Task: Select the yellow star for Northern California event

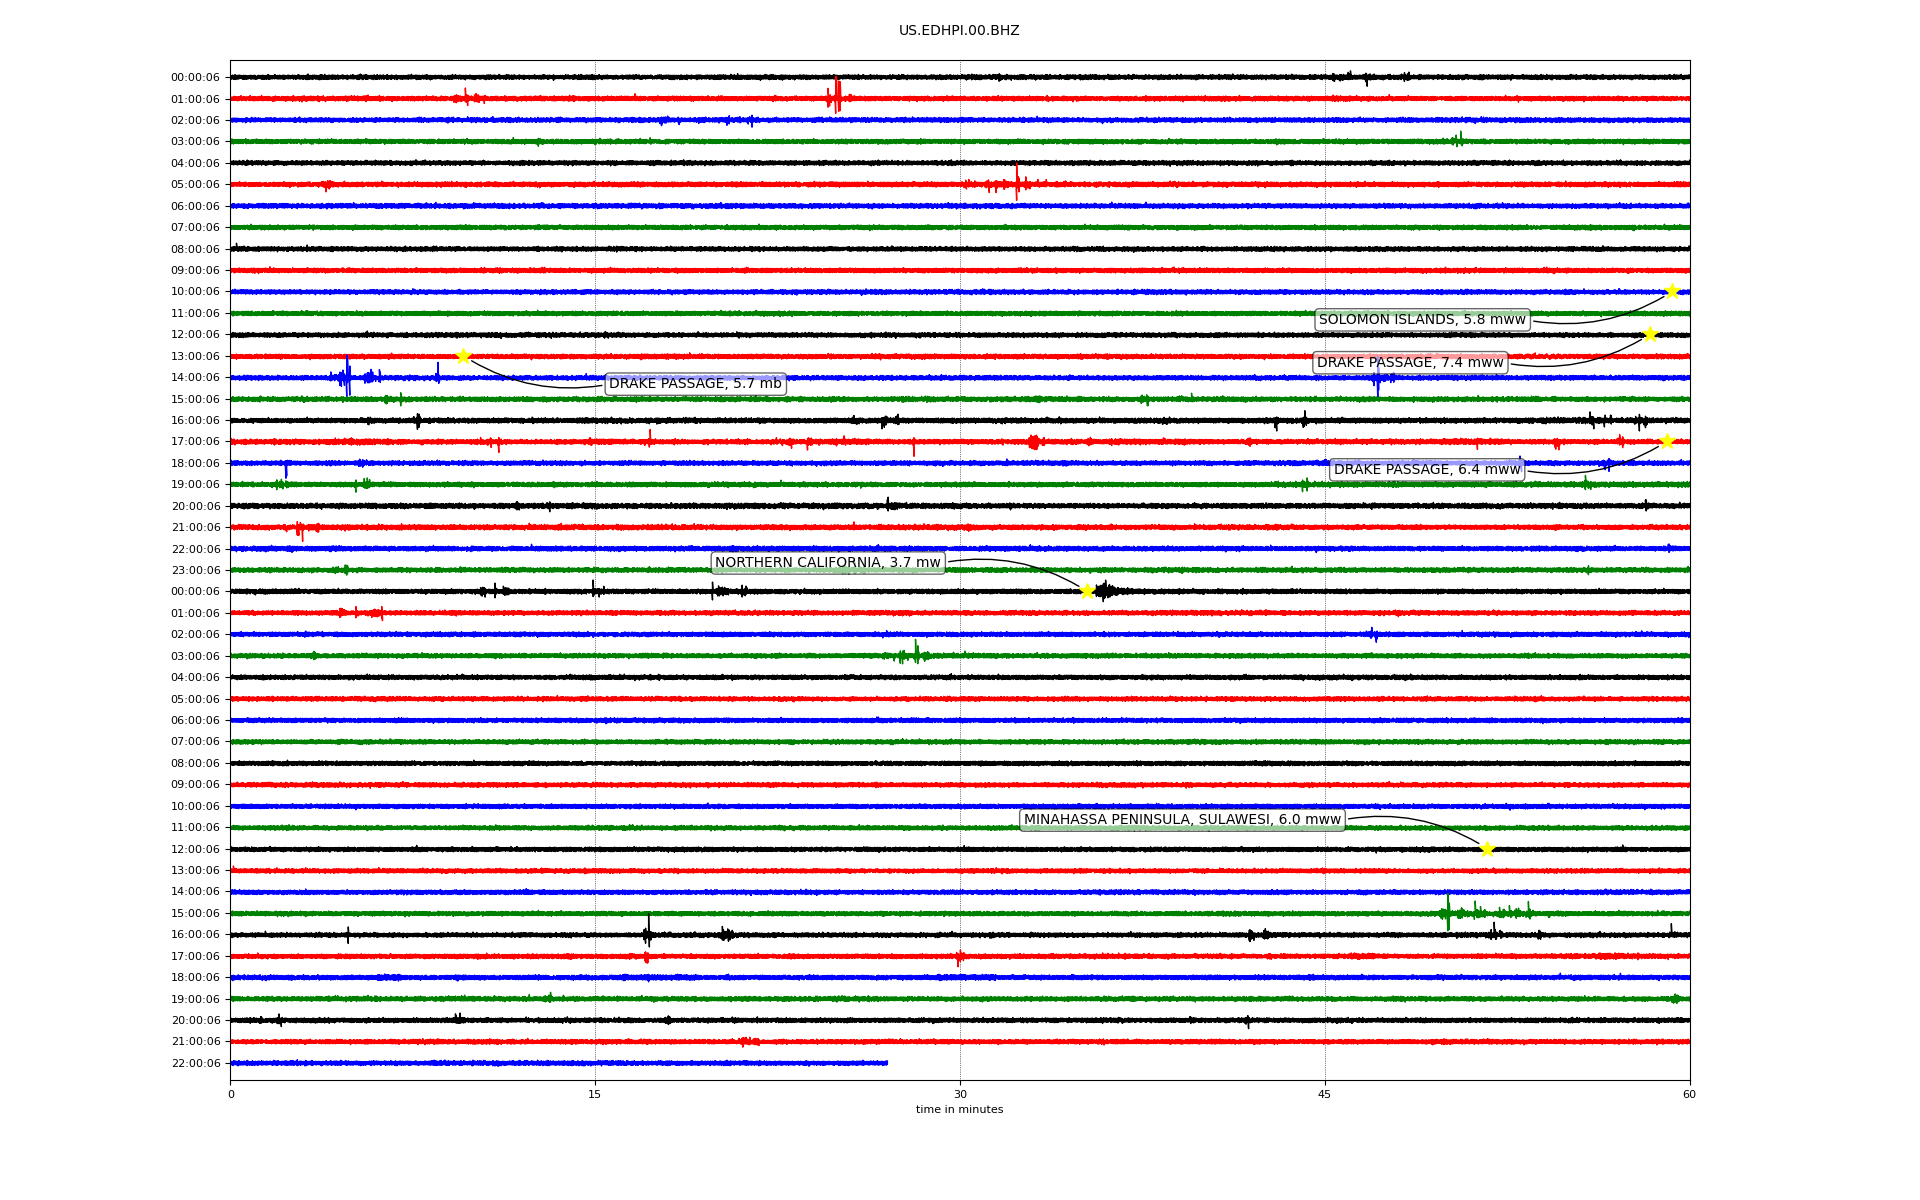Action: tap(1087, 591)
